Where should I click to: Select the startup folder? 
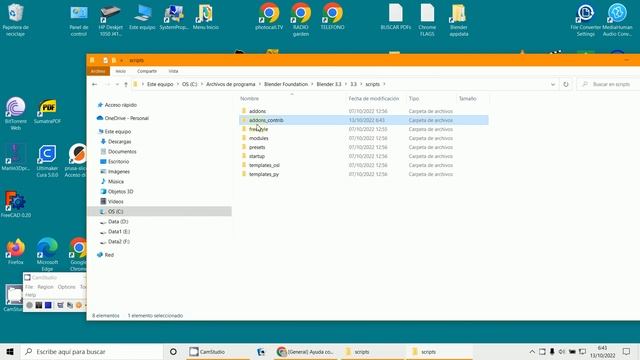(x=257, y=156)
